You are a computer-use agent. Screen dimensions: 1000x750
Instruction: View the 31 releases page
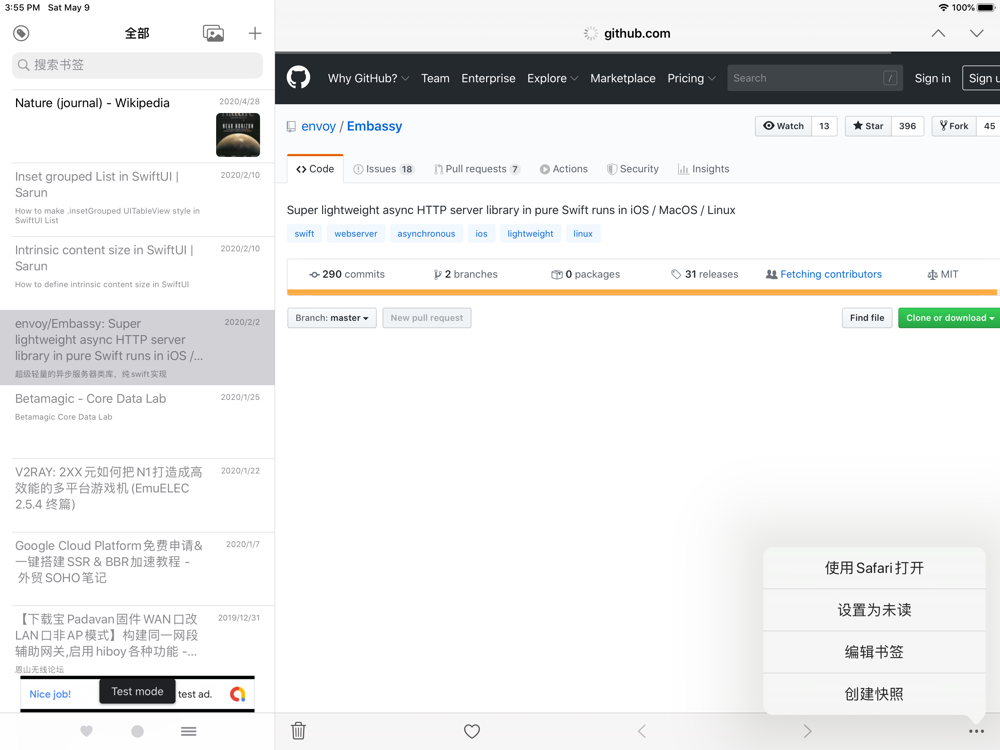point(705,274)
